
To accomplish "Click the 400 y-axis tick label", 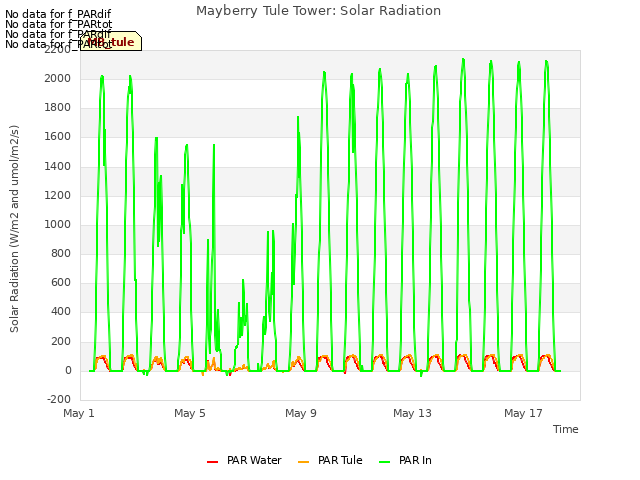I will pyautogui.click(x=61, y=312).
